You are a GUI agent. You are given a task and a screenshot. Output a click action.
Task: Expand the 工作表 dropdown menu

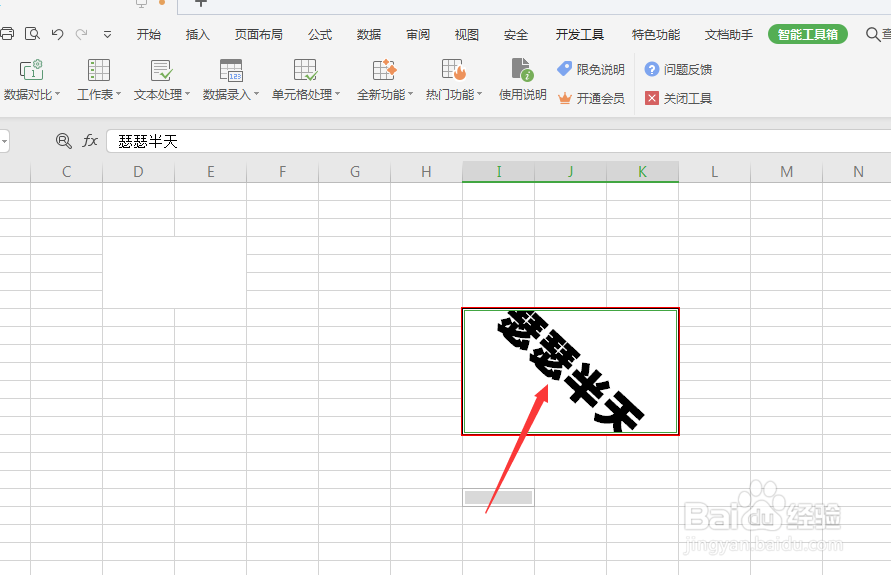click(x=118, y=94)
